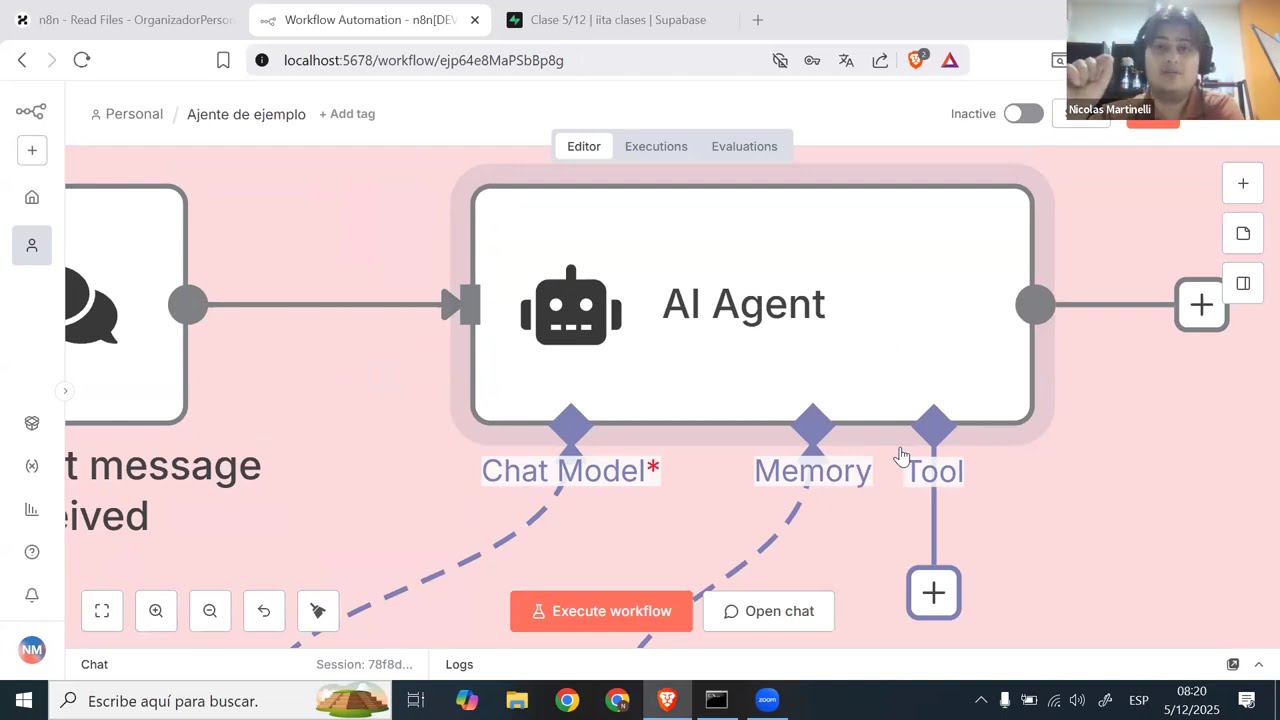The width and height of the screenshot is (1280, 720).
Task: Add next node after AI Agent output
Action: point(1201,305)
